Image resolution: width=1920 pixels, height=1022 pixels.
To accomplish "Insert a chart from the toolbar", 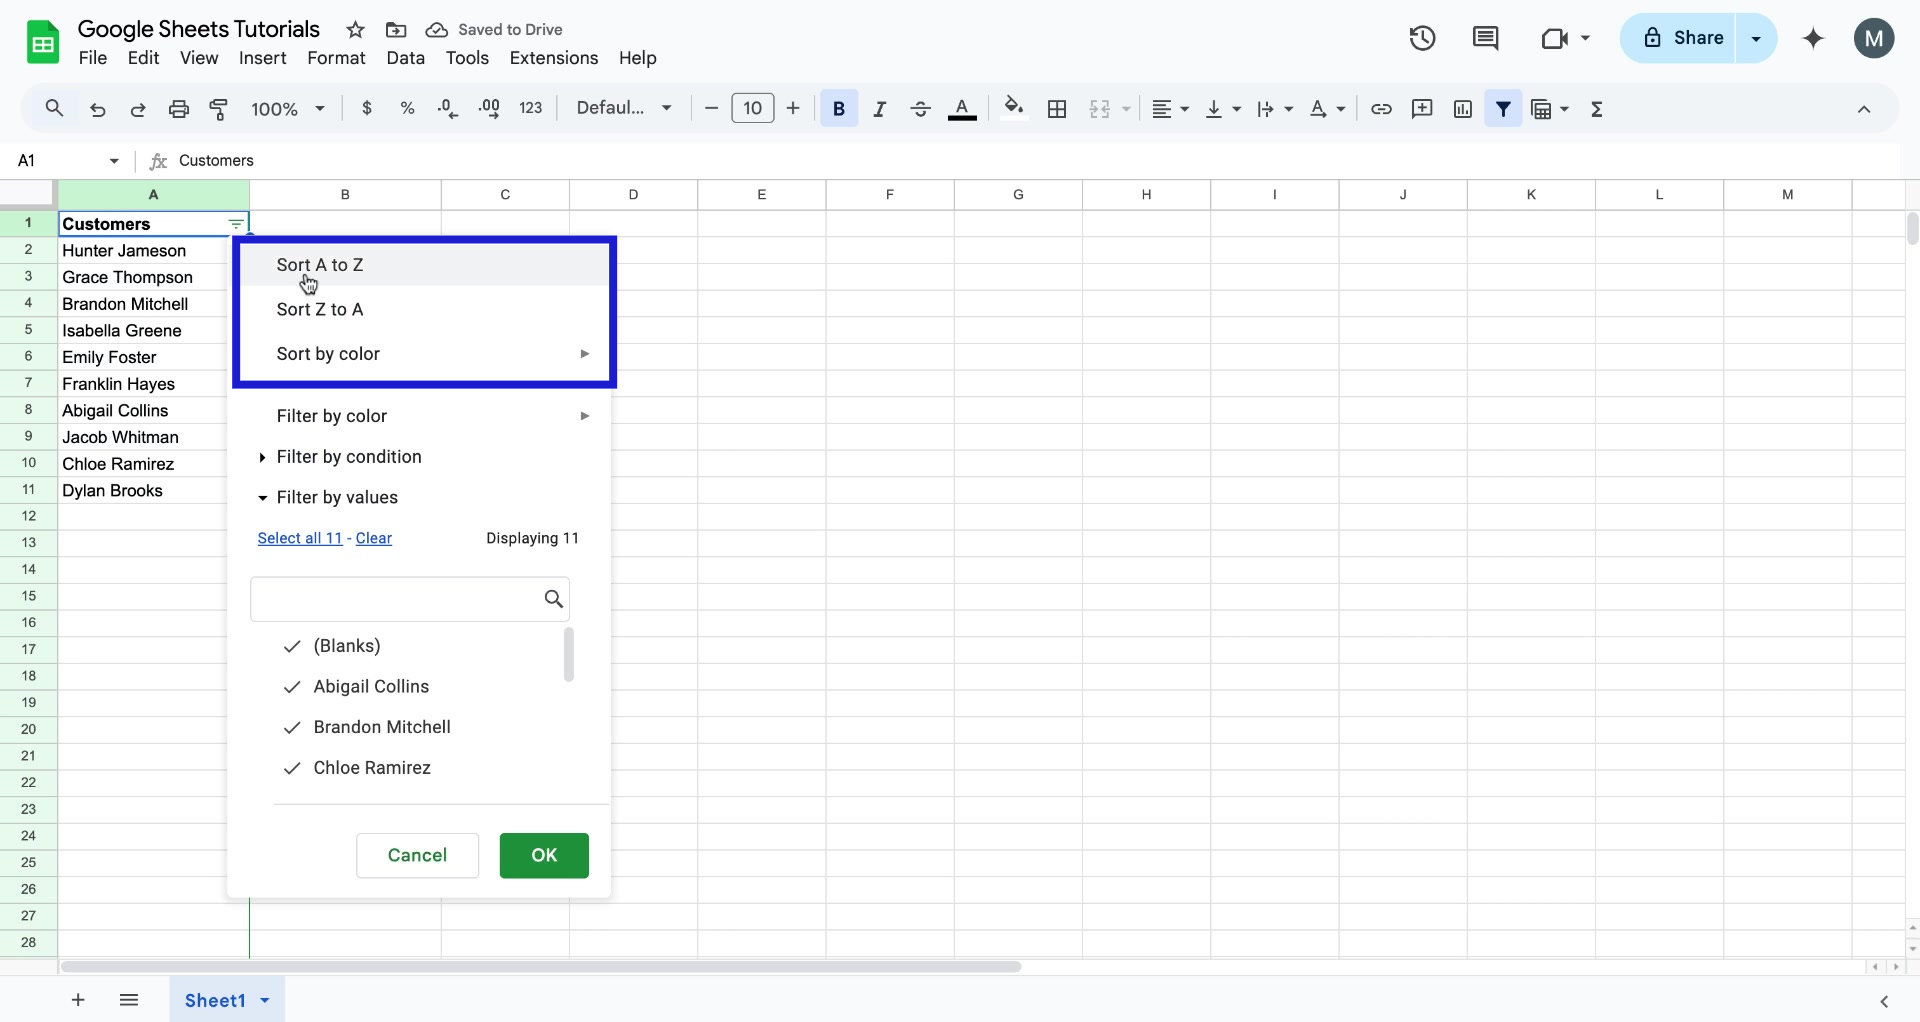I will coord(1462,109).
